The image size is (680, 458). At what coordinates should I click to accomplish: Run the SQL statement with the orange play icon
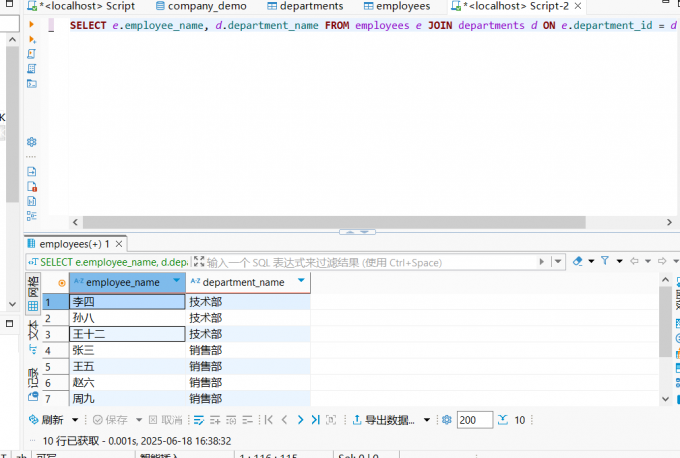click(31, 24)
